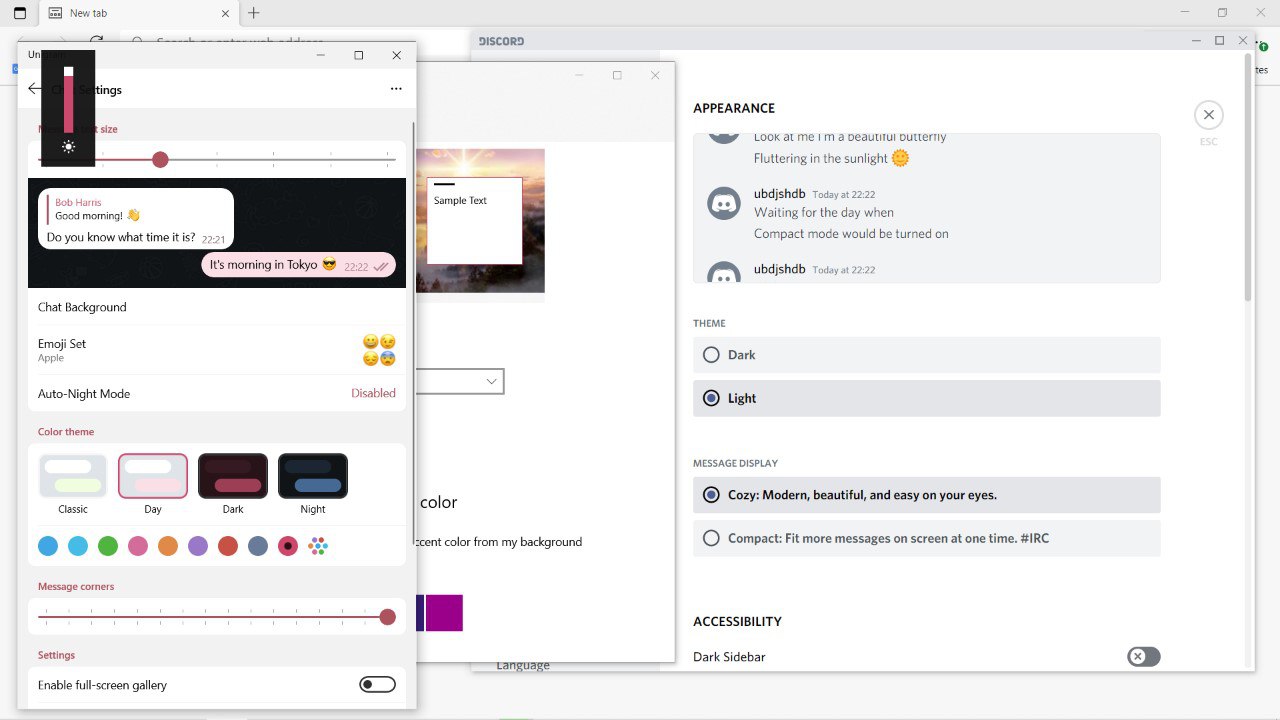The width and height of the screenshot is (1280, 720).
Task: Select the magenta accent color square
Action: click(x=444, y=613)
